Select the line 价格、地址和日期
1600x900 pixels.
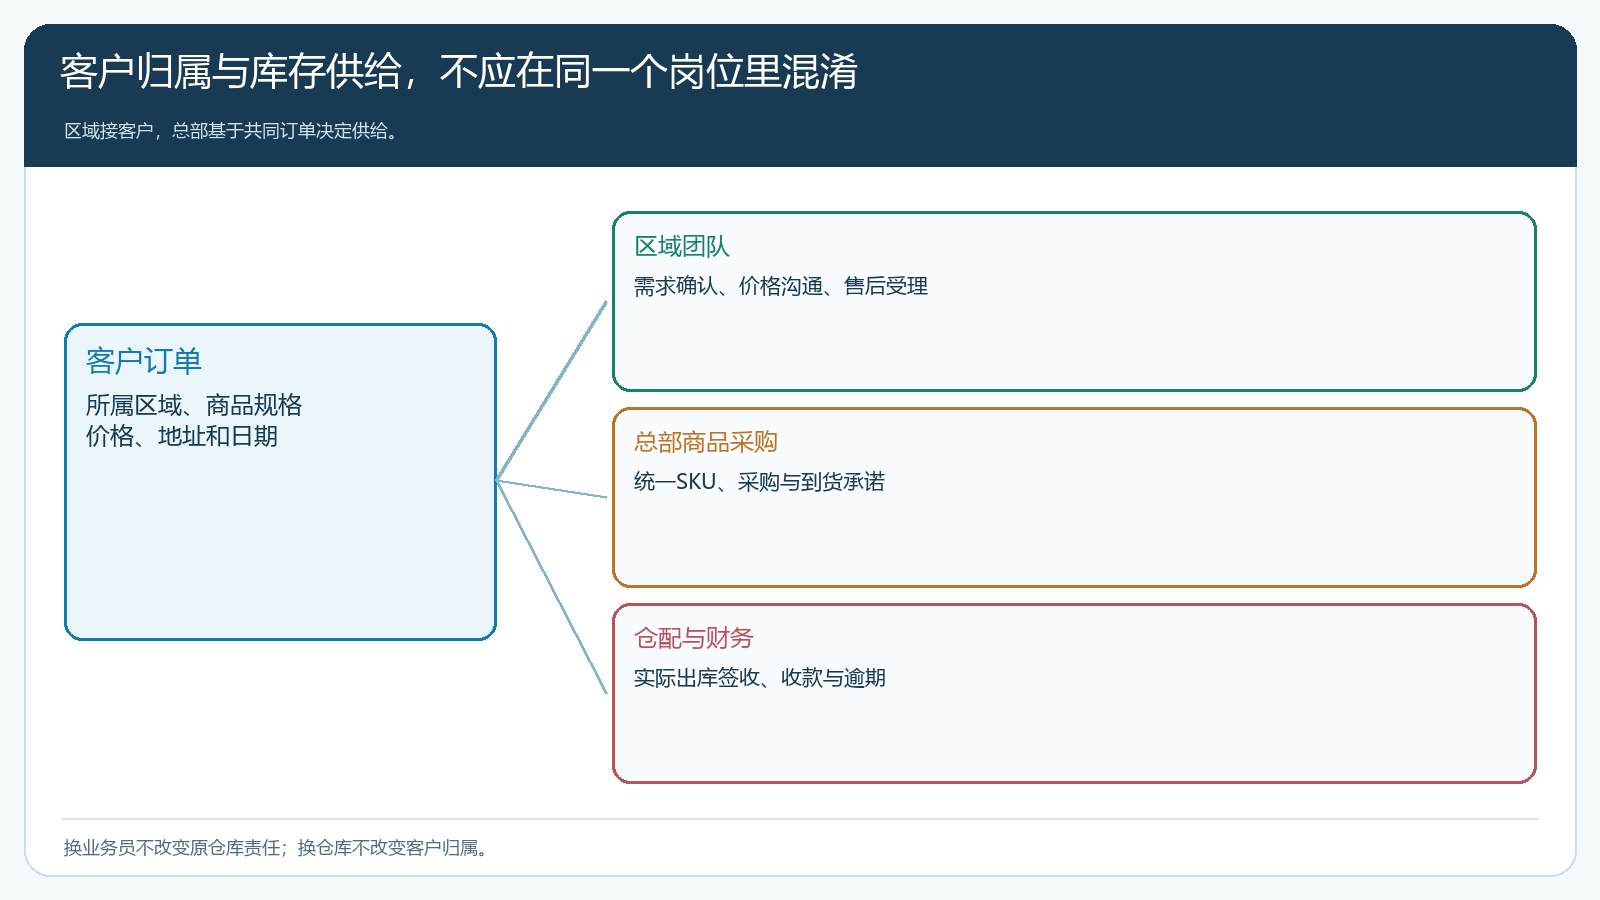click(182, 436)
